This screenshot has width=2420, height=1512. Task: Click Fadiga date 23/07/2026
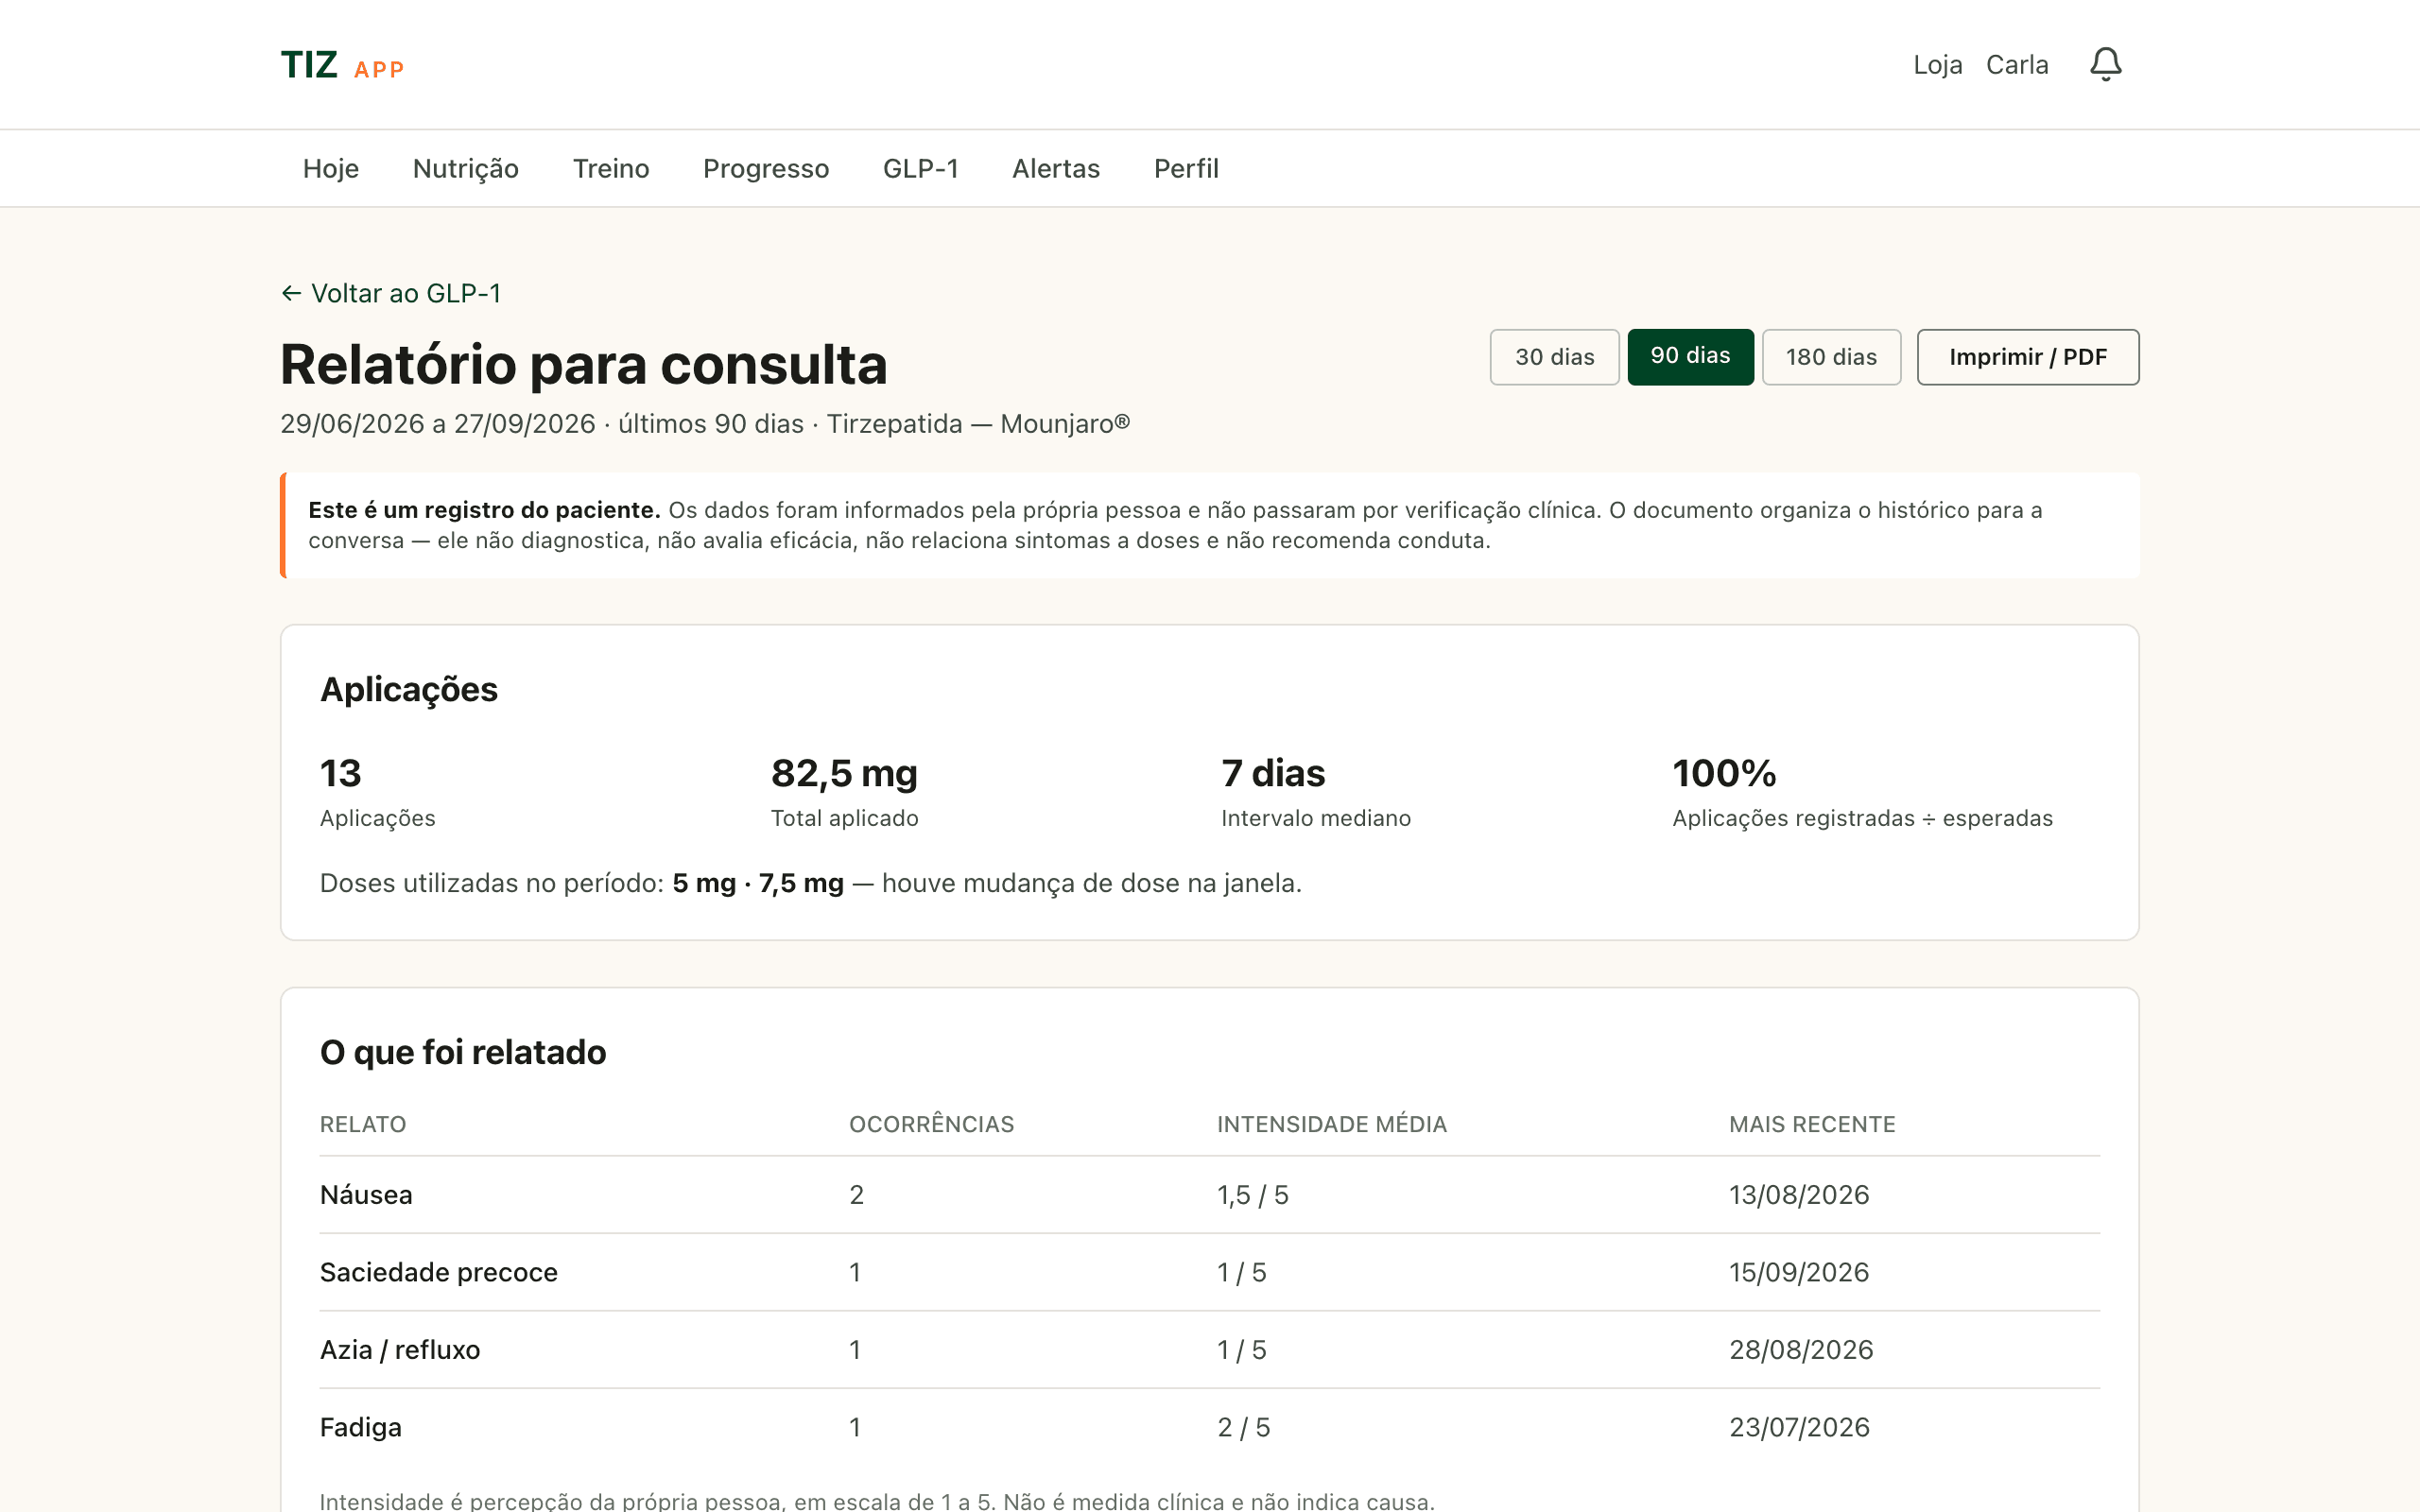click(1799, 1427)
